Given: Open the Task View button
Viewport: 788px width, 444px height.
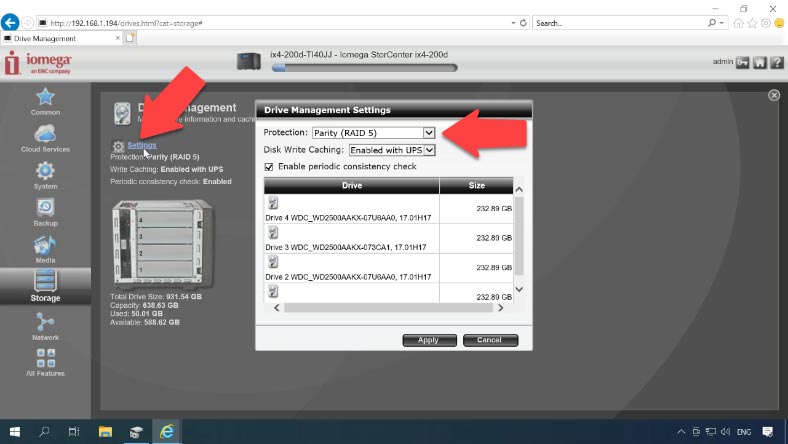Looking at the screenshot, I should (74, 431).
